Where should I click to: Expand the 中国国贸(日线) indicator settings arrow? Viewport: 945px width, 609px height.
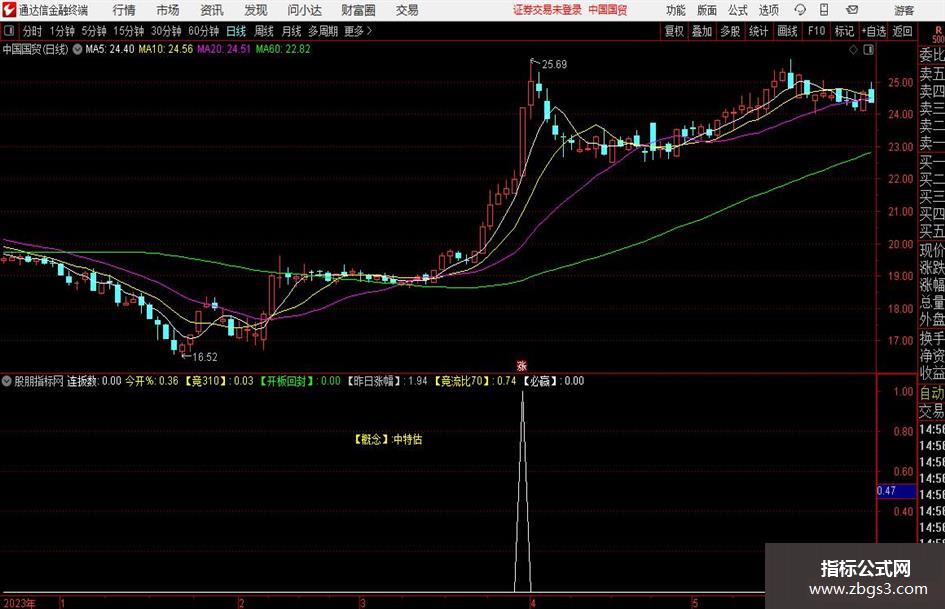click(77, 49)
